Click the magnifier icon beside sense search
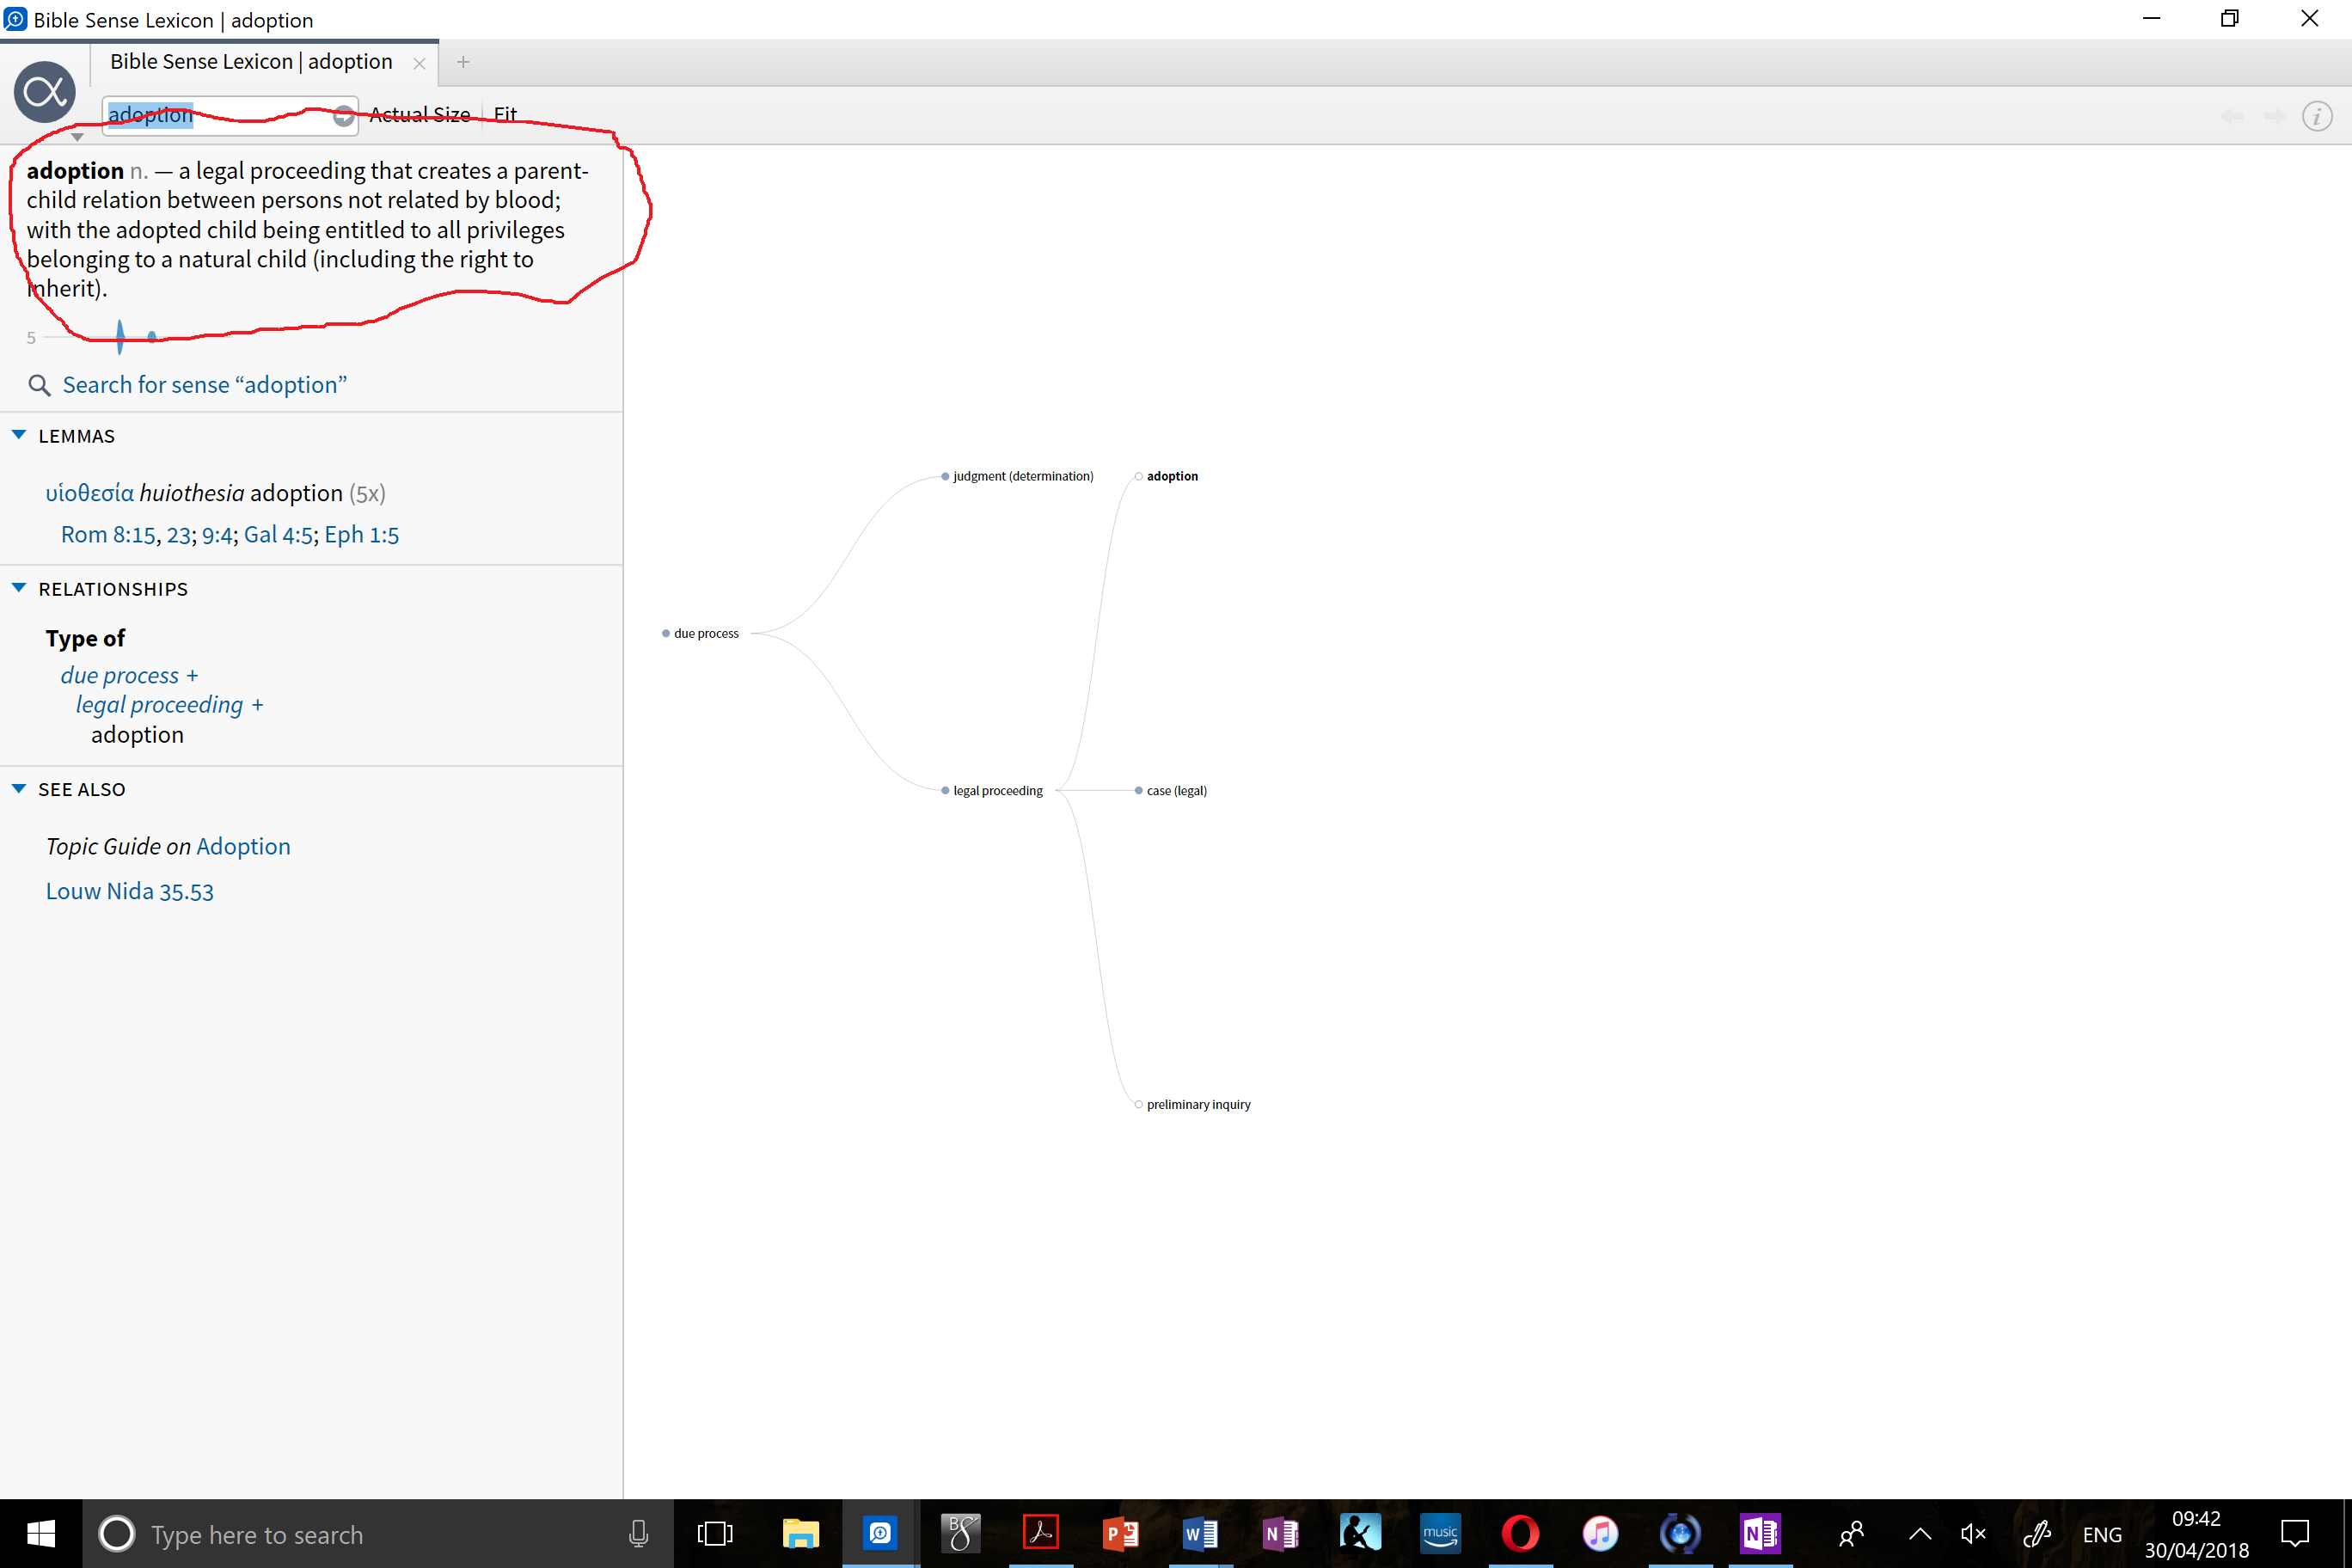The height and width of the screenshot is (1568, 2352). pos(39,385)
